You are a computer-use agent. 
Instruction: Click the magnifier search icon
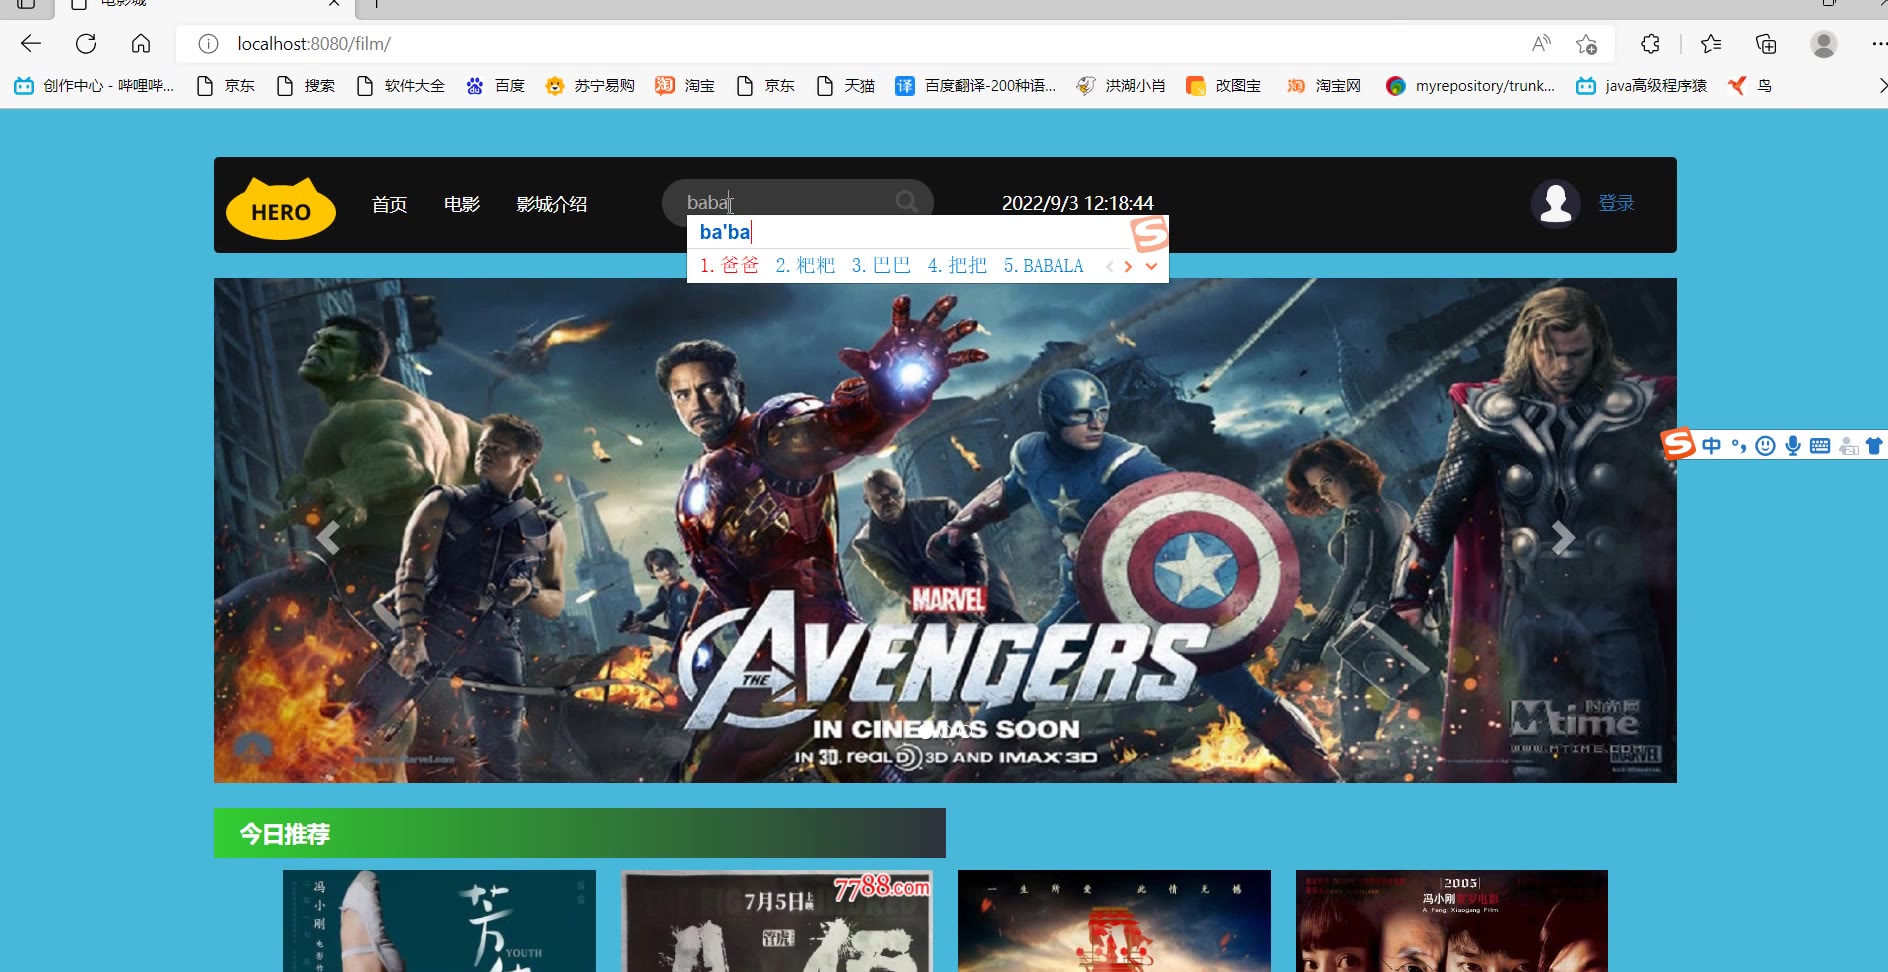[x=906, y=202]
